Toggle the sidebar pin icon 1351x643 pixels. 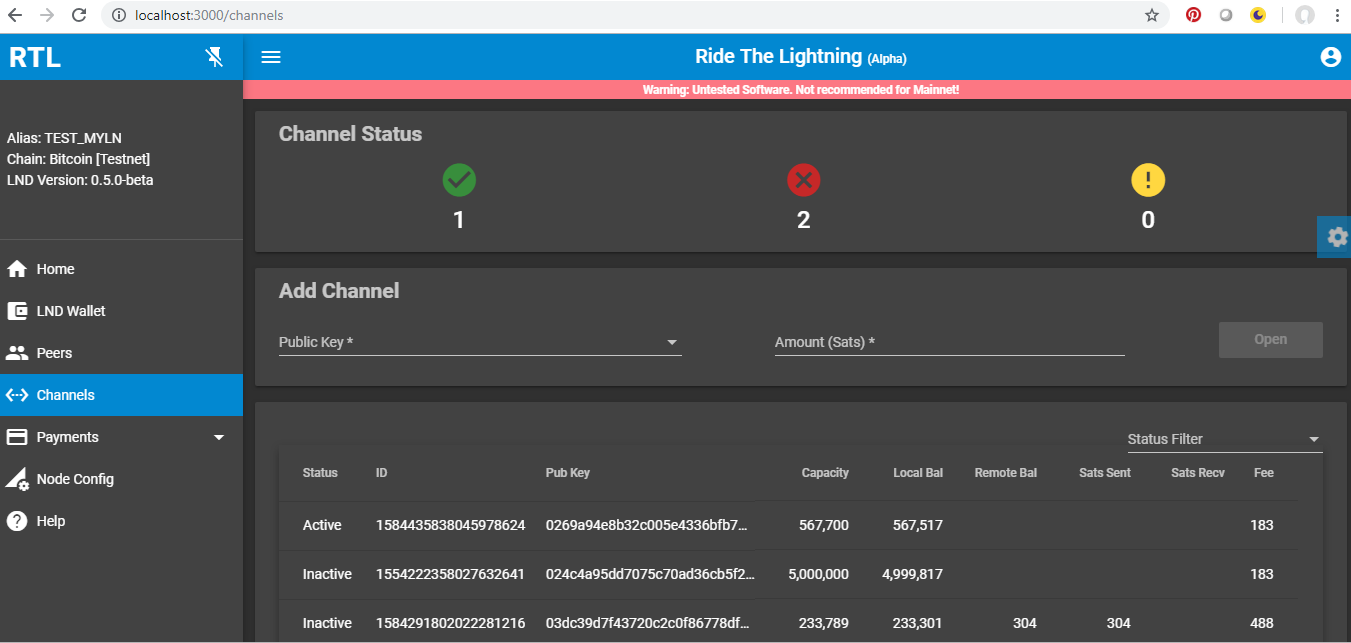coord(214,57)
